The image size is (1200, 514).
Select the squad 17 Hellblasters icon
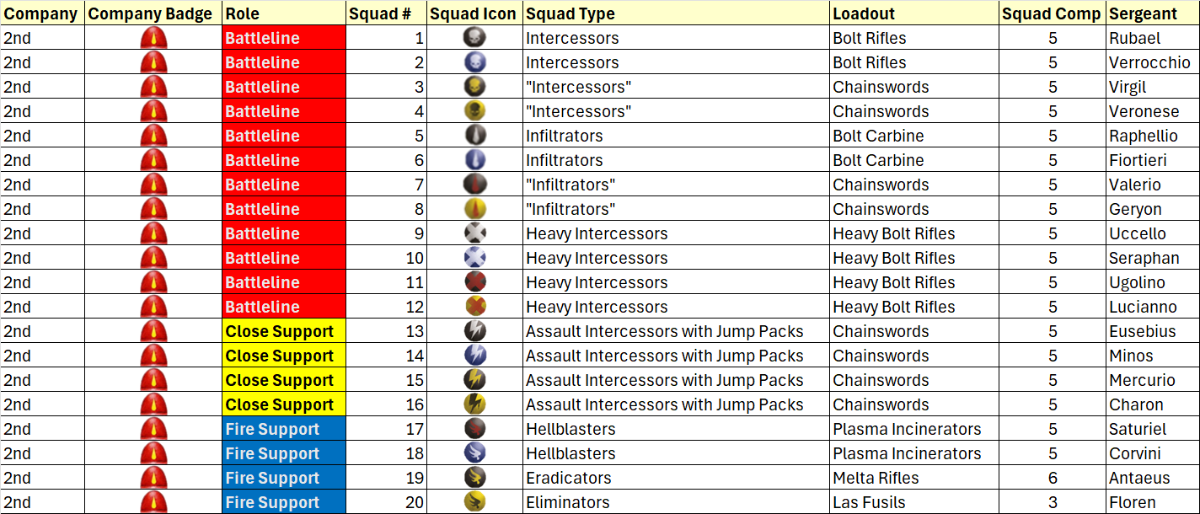click(x=475, y=429)
